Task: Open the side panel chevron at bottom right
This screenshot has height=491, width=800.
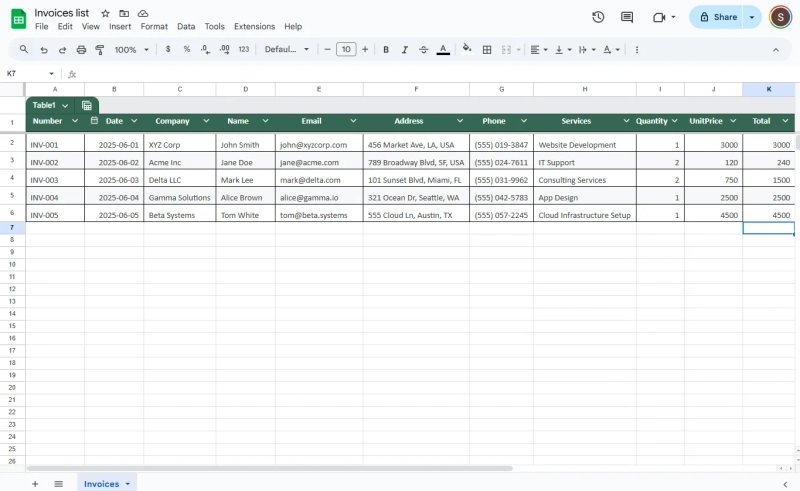Action: click(x=785, y=484)
